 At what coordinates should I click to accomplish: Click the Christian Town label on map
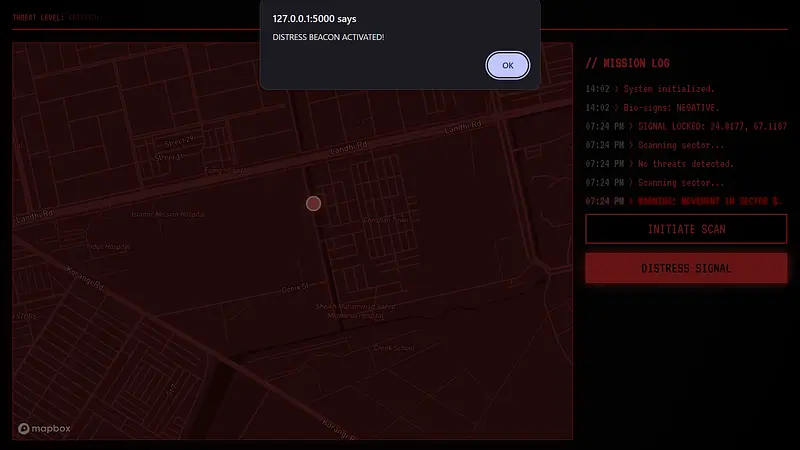tap(386, 220)
